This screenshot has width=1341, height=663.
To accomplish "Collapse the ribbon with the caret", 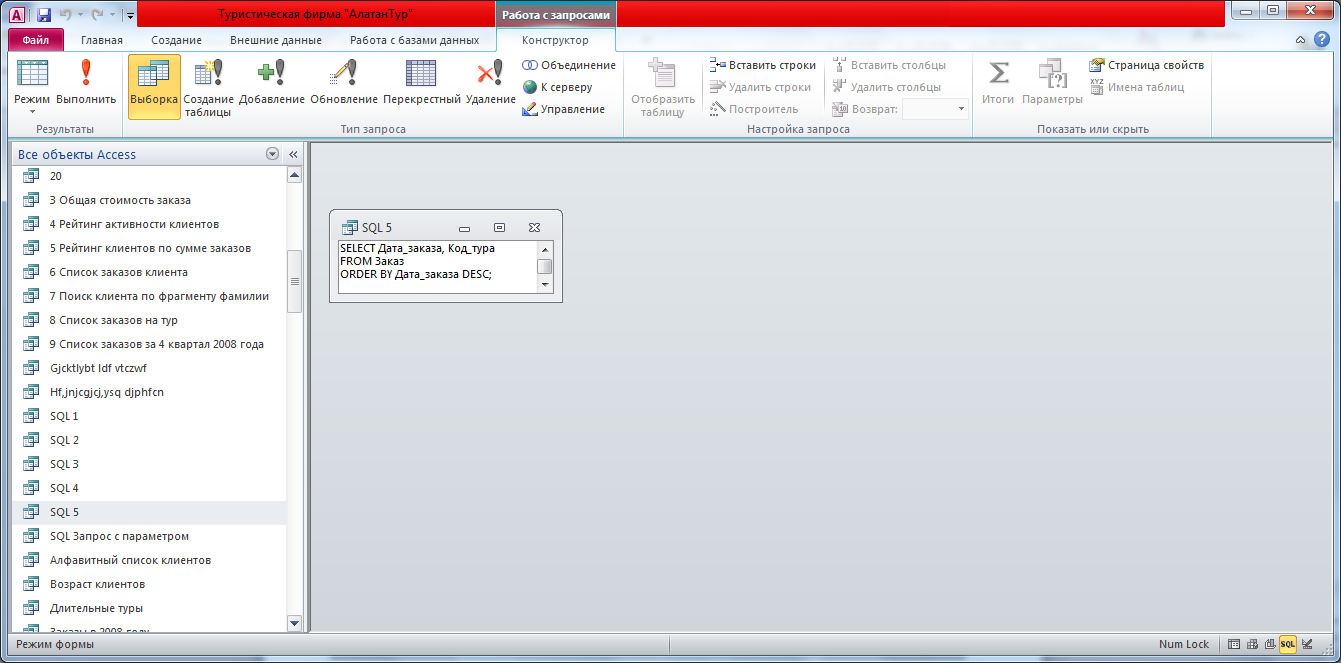I will [x=1300, y=40].
